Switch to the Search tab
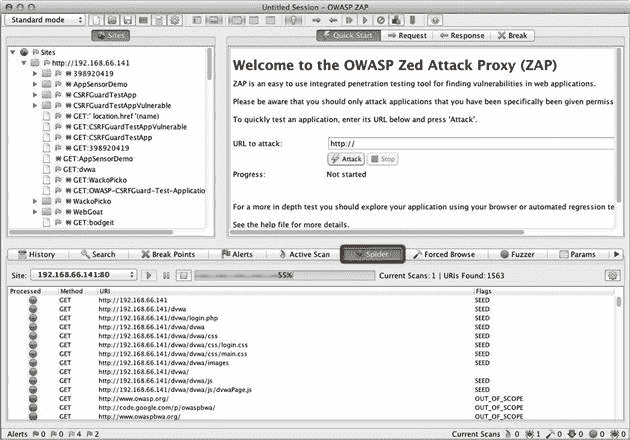The image size is (630, 440). [98, 254]
